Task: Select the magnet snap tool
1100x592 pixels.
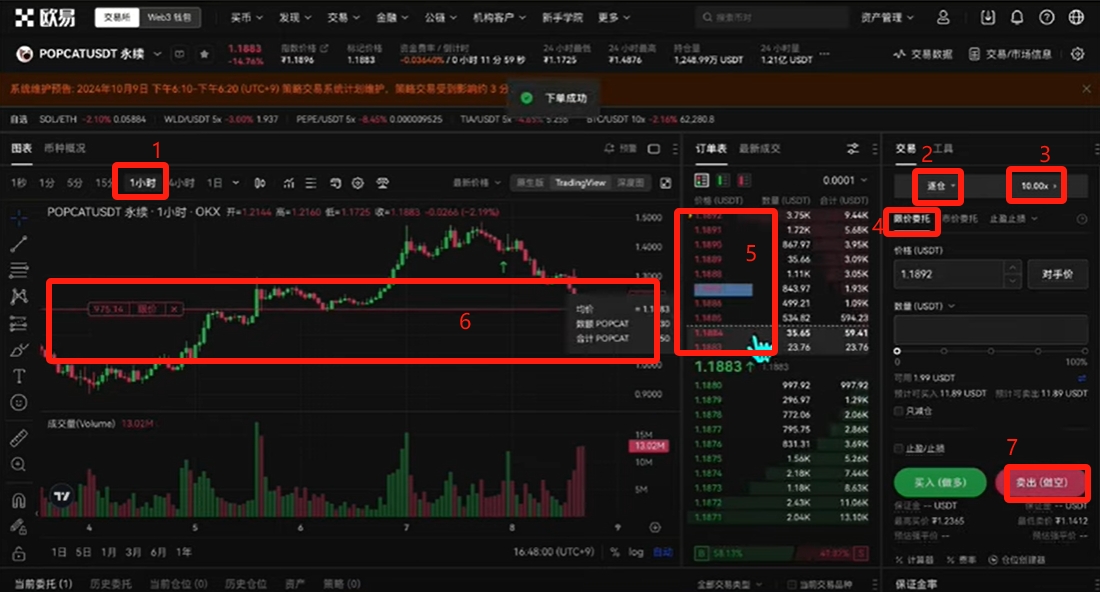Action: [x=18, y=500]
